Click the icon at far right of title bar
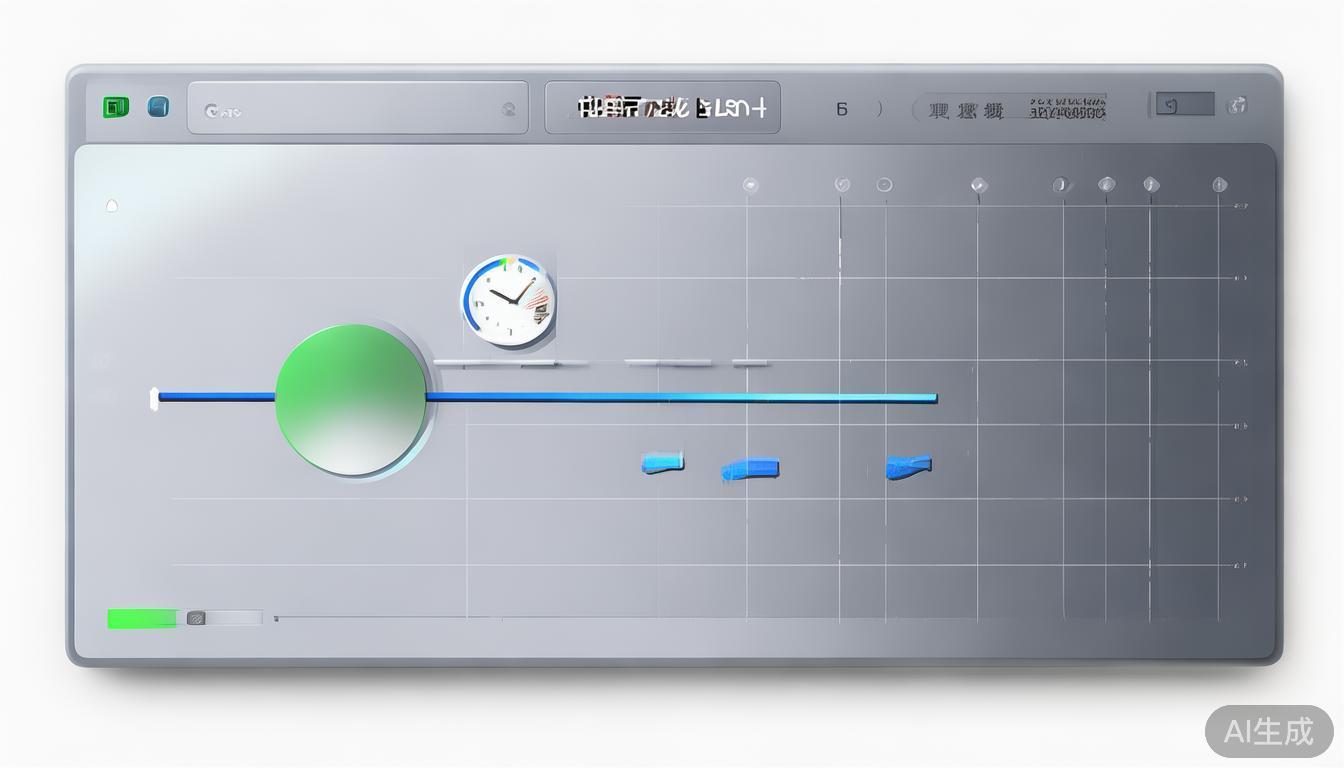The height and width of the screenshot is (768, 1344). click(1237, 105)
